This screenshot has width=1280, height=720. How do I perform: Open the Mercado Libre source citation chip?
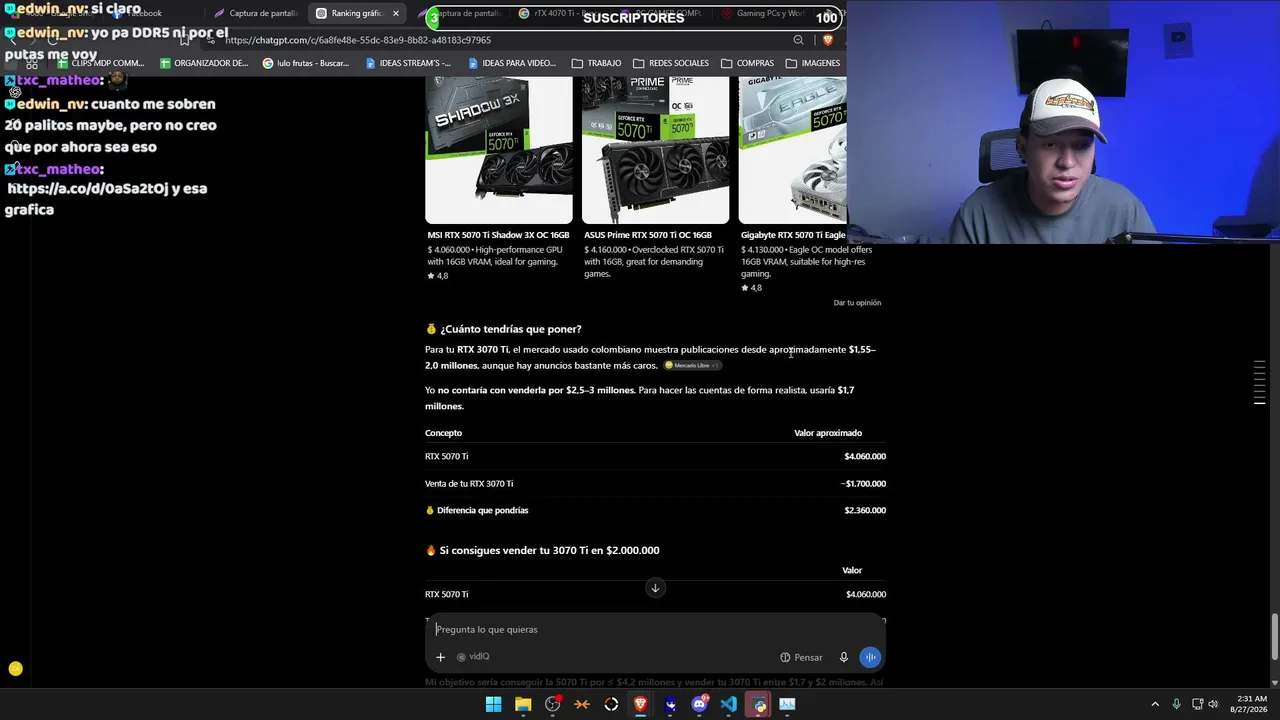[692, 366]
